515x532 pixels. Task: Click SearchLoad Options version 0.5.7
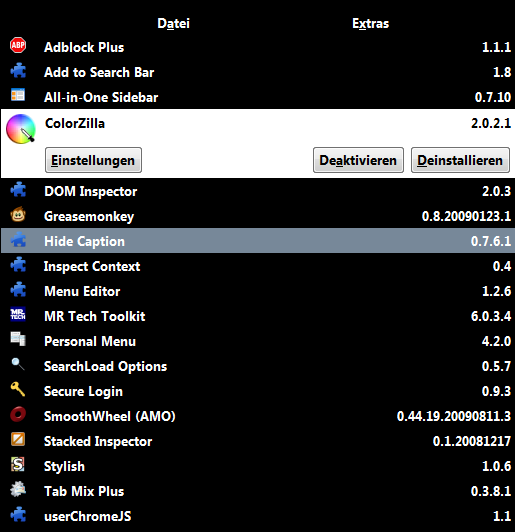pos(496,366)
